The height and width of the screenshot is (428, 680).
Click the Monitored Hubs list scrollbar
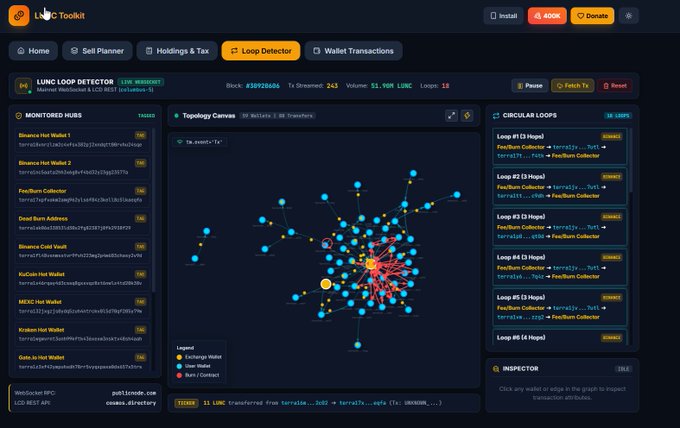pos(154,210)
